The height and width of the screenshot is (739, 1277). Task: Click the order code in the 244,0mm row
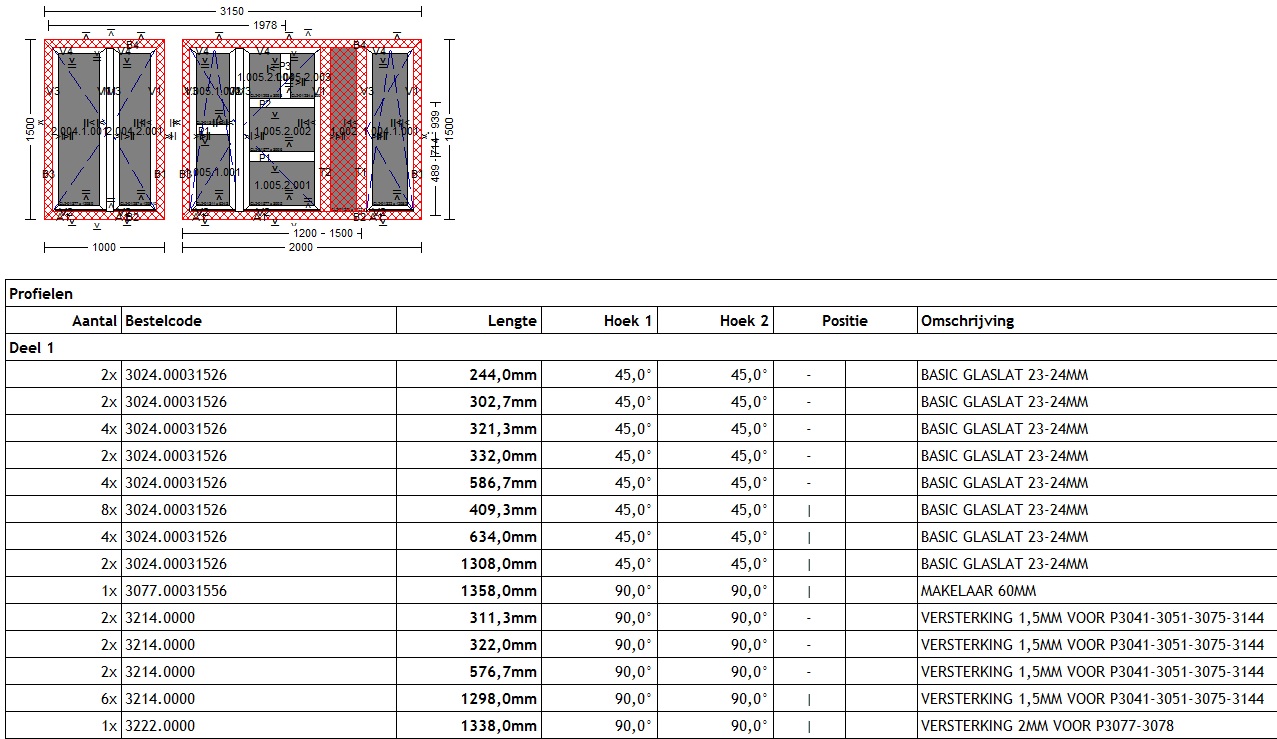[x=175, y=375]
